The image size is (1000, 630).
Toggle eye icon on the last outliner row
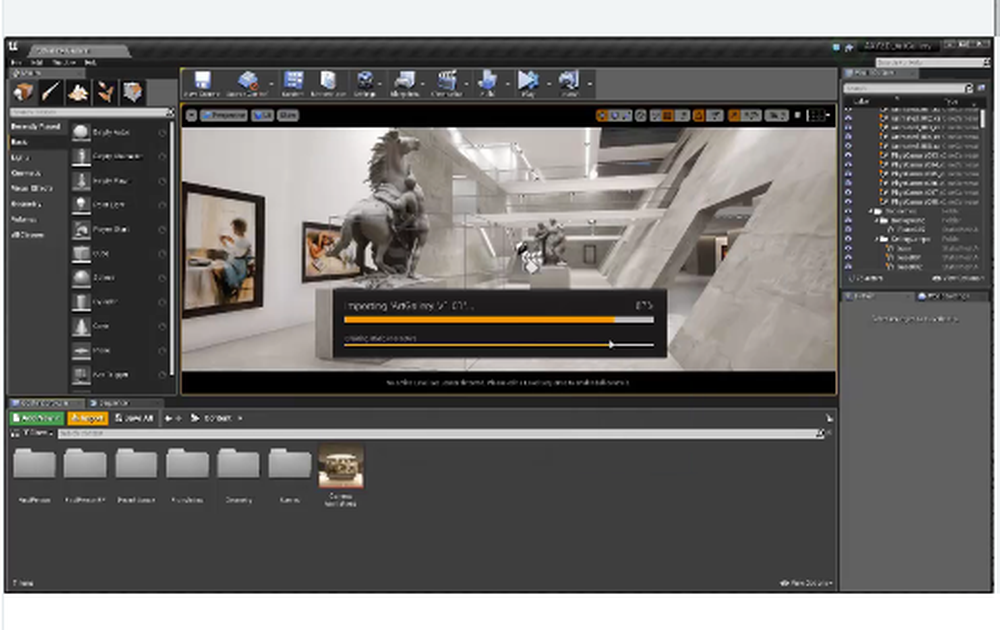click(848, 267)
